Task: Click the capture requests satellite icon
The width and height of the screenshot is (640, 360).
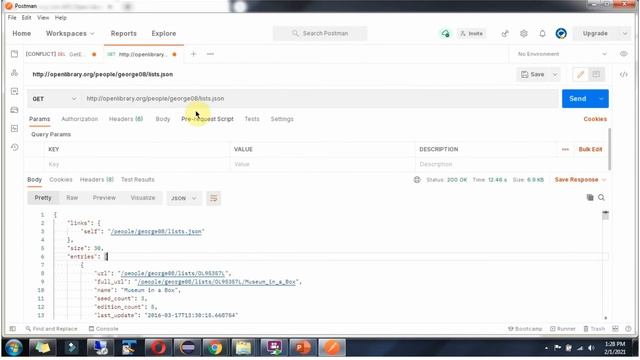Action: 505,33
